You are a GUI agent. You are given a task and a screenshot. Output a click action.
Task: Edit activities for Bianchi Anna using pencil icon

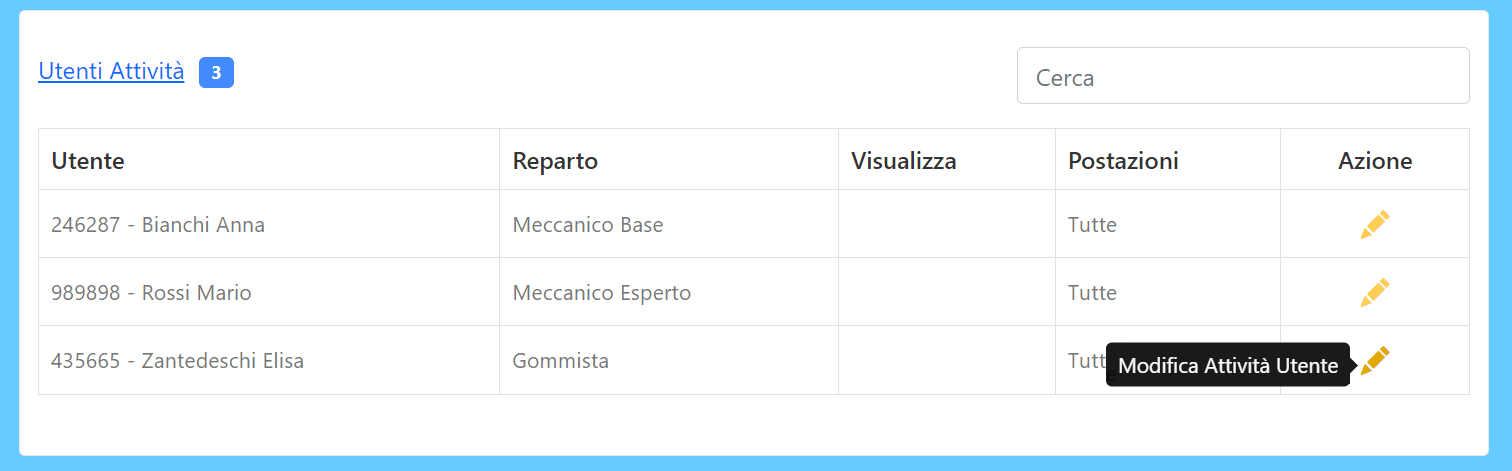coord(1375,224)
